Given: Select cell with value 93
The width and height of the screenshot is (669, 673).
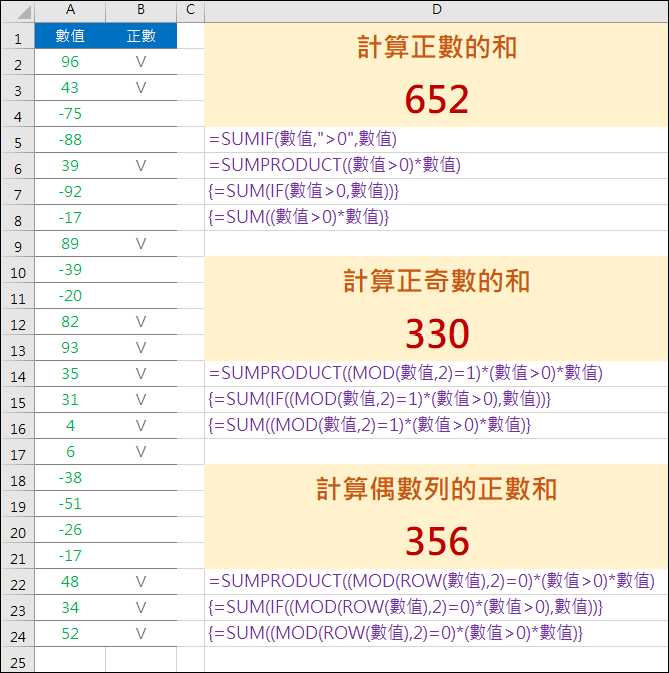Looking at the screenshot, I should pos(70,348).
